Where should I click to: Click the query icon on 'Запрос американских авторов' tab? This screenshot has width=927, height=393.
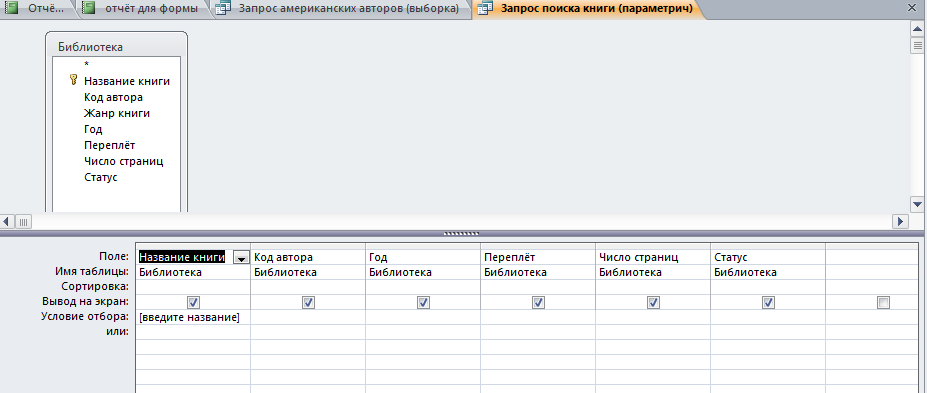coord(223,9)
